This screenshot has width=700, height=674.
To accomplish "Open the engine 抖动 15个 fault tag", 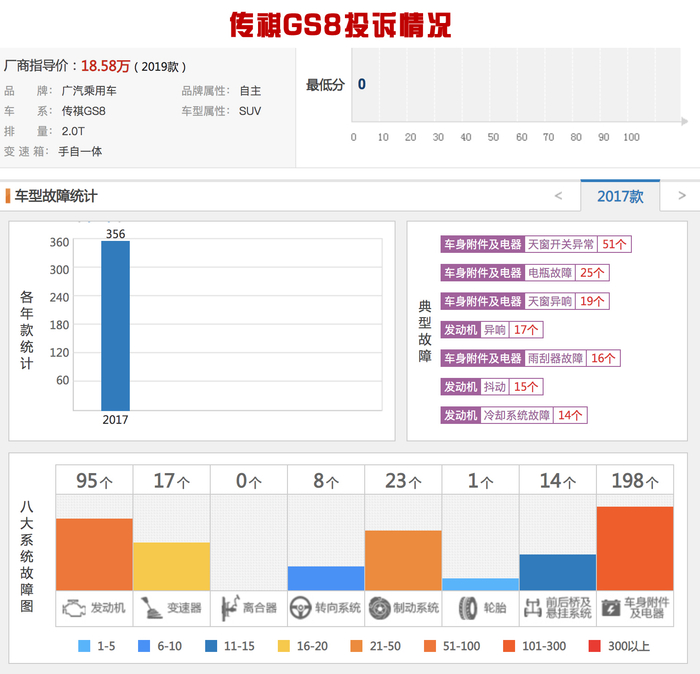I will coord(492,387).
